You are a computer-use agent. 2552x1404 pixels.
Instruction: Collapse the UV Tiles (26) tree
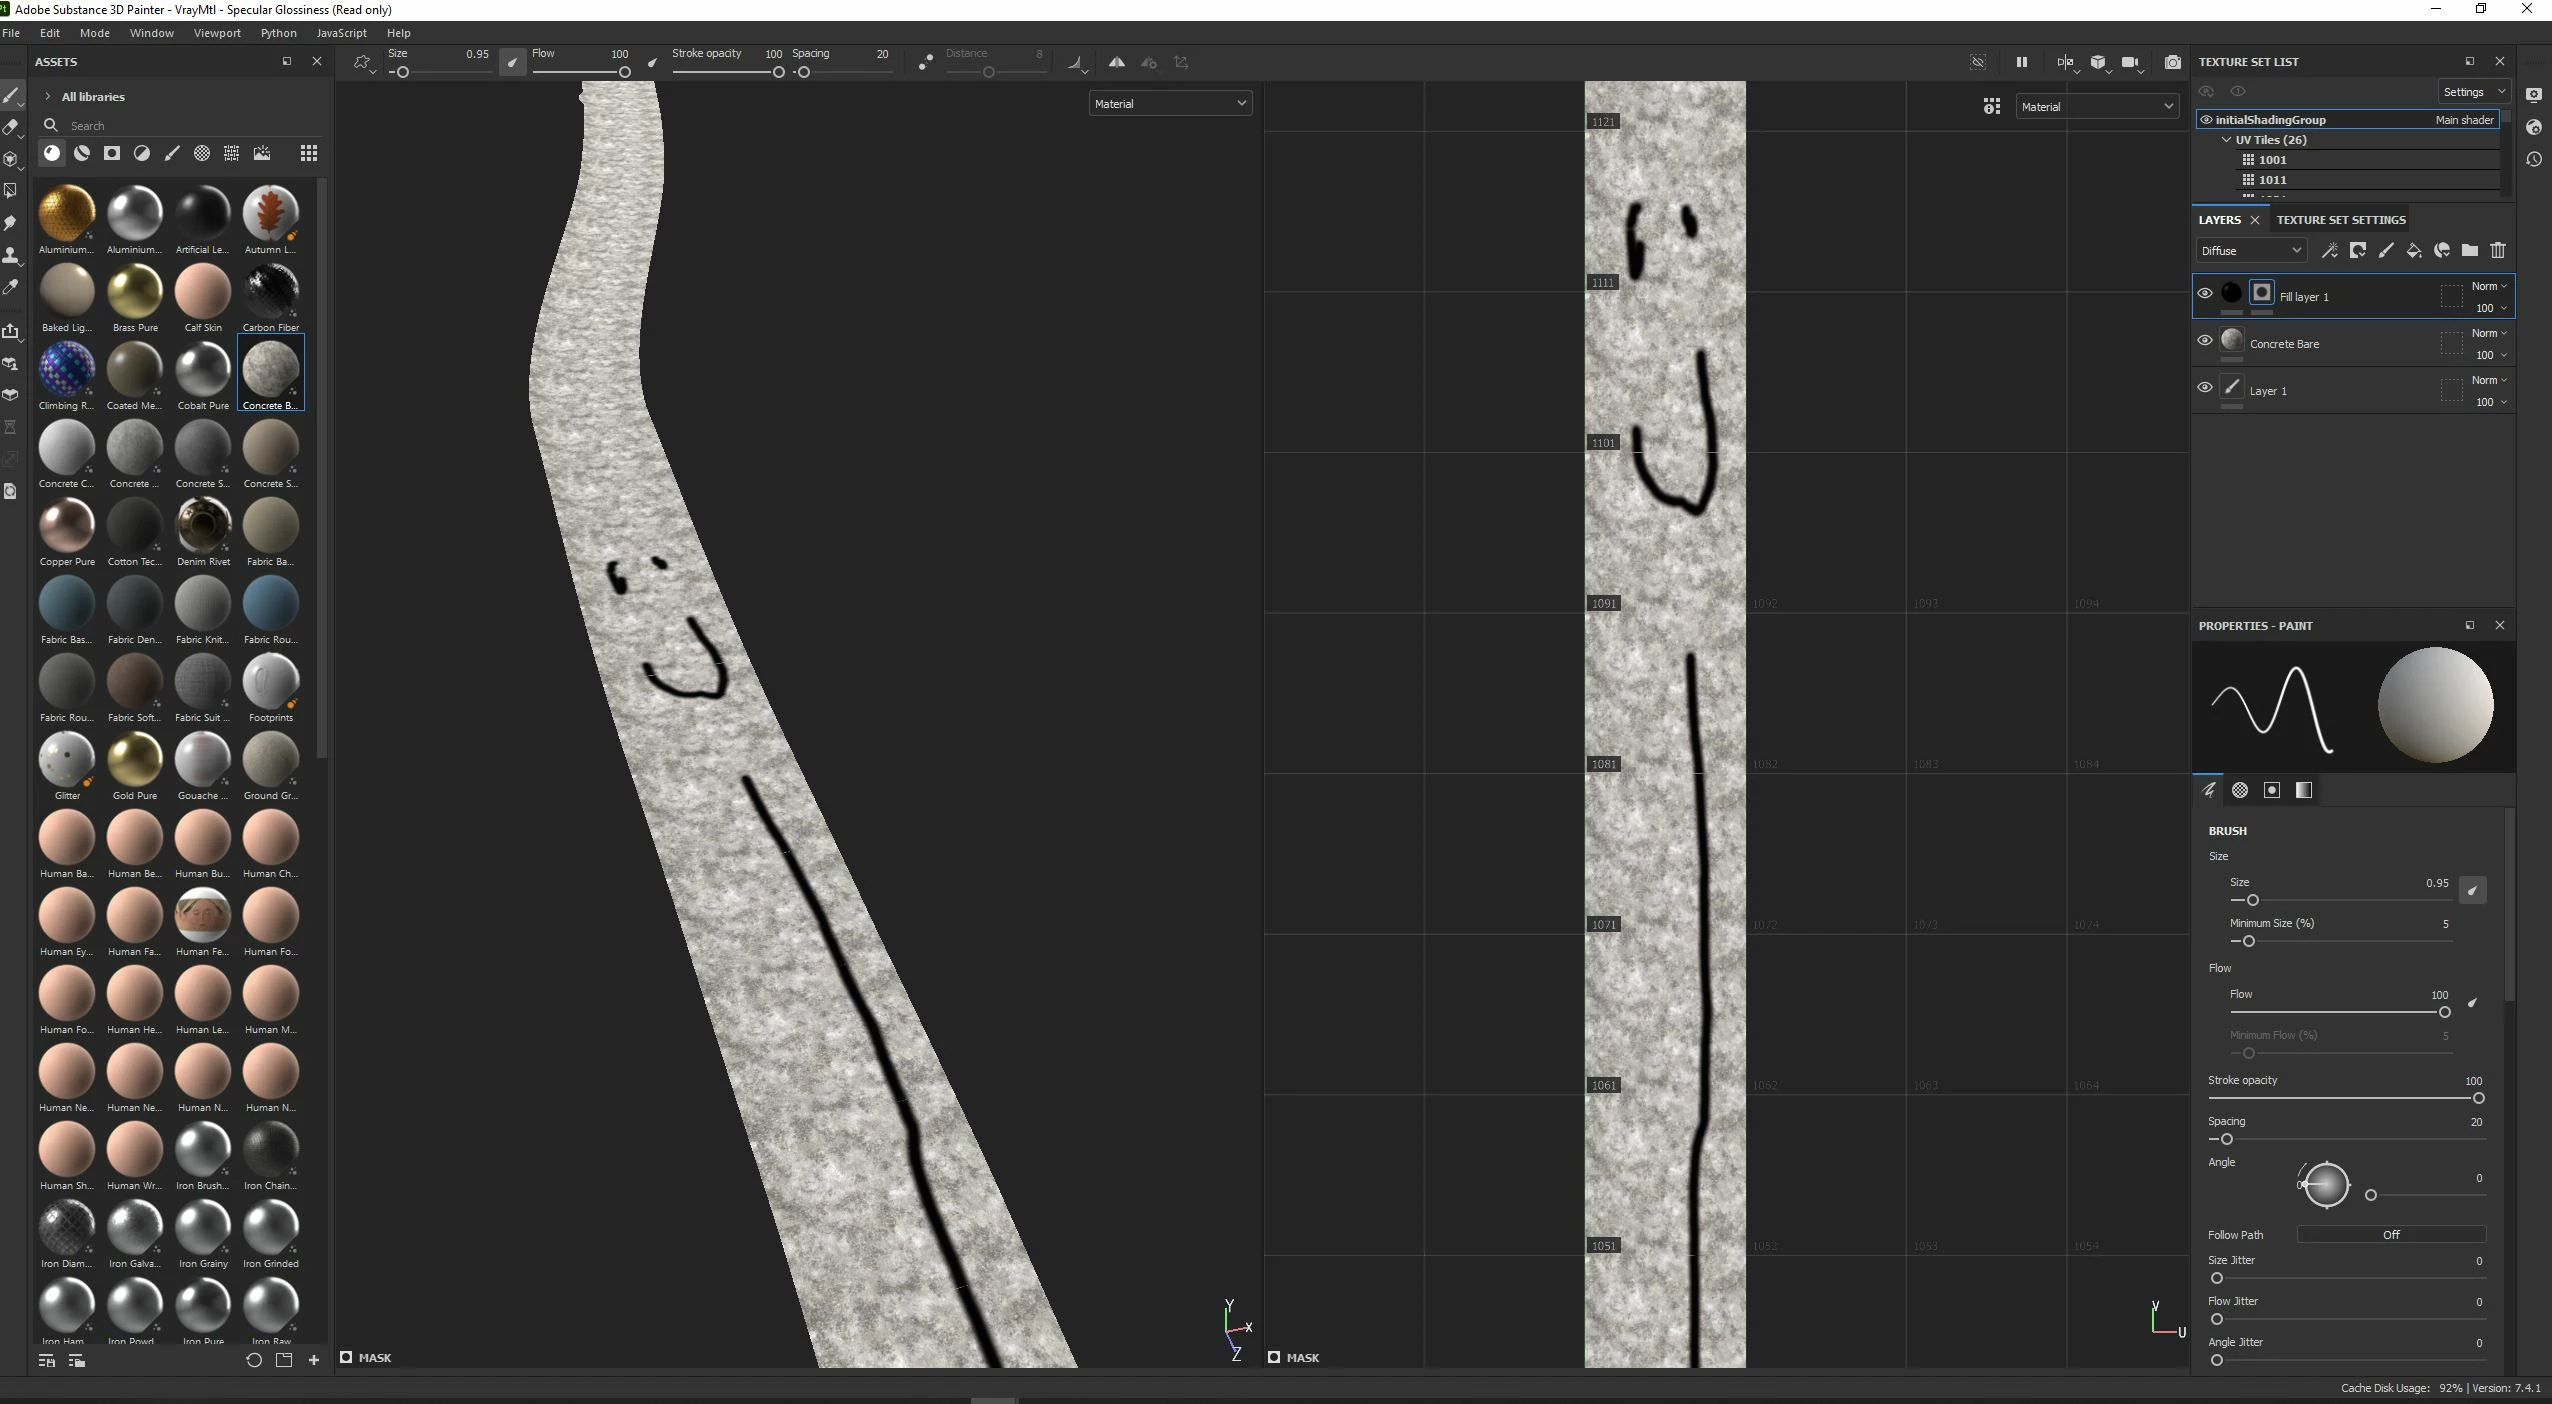(2226, 140)
